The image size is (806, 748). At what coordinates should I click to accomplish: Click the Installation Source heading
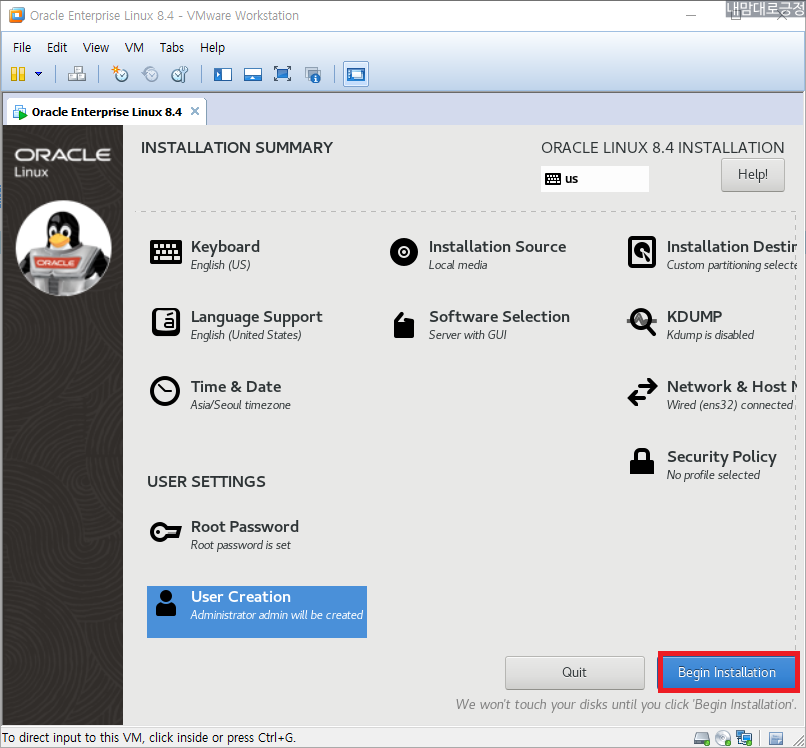pos(497,247)
